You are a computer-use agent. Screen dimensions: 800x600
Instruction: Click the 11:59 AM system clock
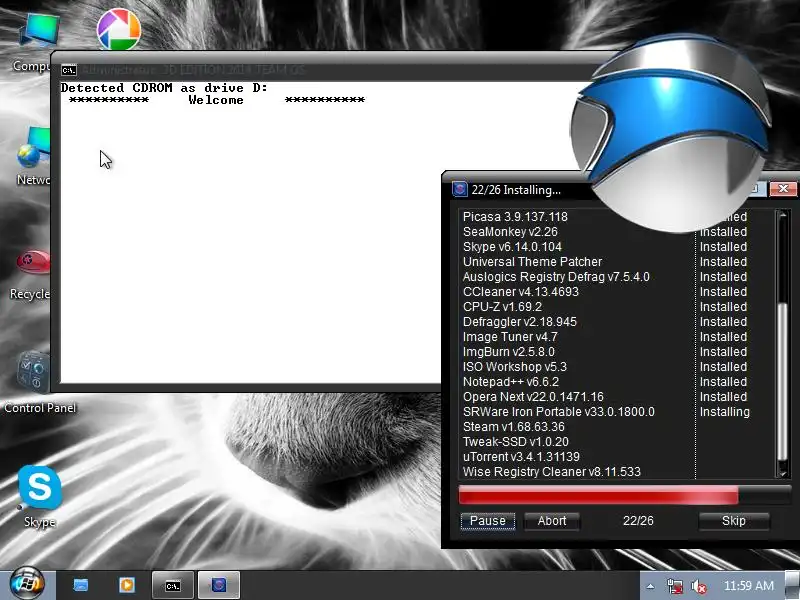pos(748,586)
